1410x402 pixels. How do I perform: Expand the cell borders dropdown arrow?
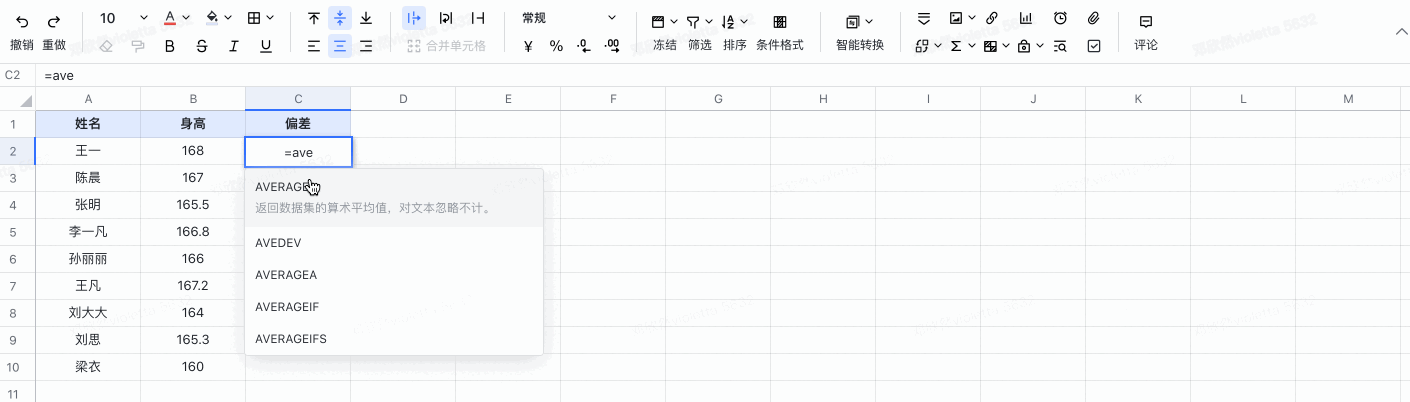pos(272,19)
